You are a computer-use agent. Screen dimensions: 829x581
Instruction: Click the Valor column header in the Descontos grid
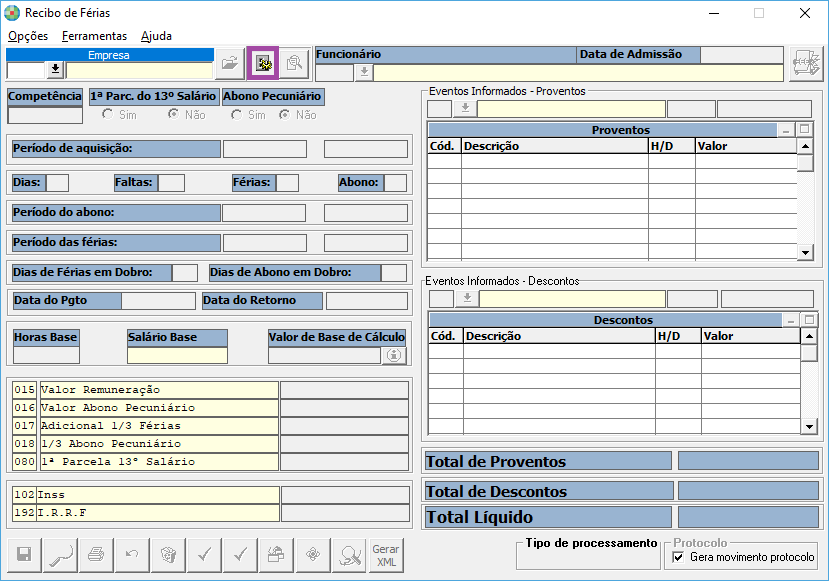pos(751,336)
